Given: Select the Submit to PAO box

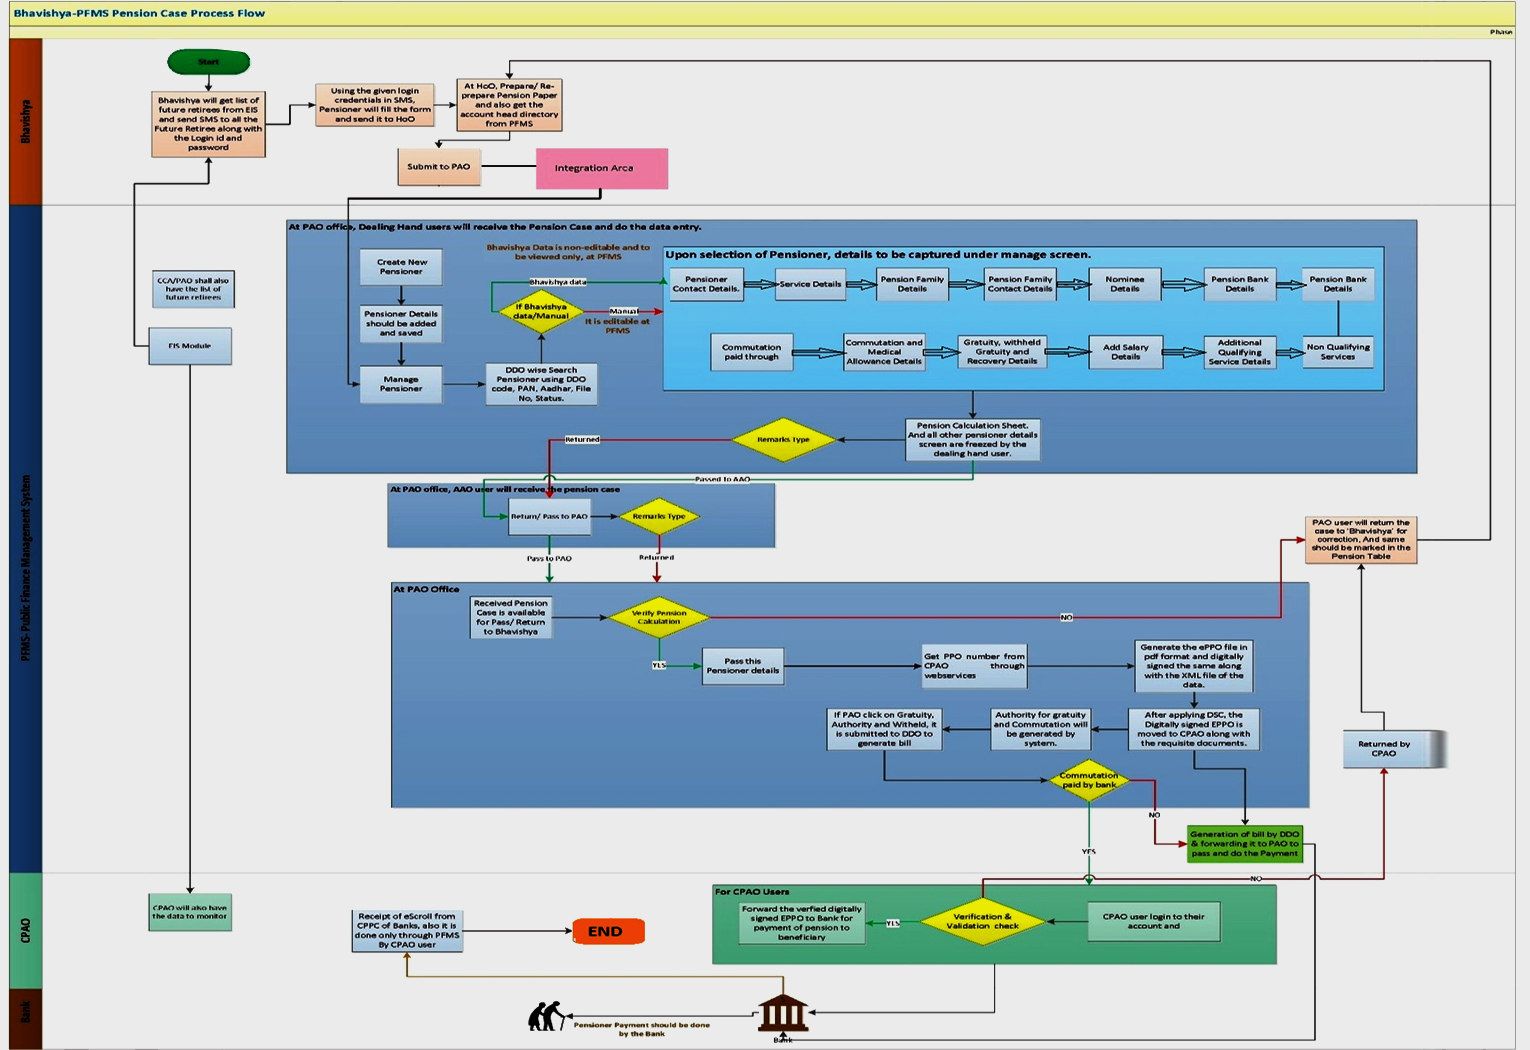Looking at the screenshot, I should pyautogui.click(x=438, y=167).
